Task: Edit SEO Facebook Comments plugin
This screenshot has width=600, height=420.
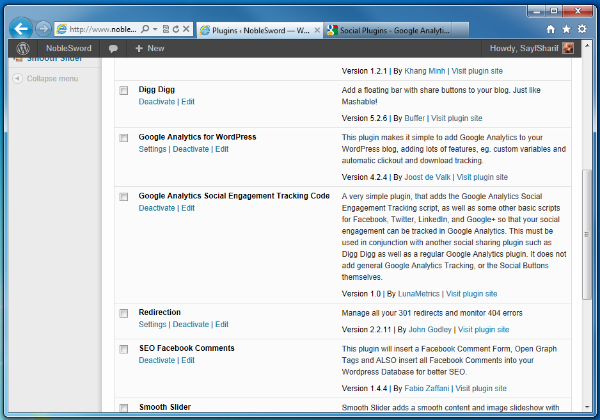Action: click(x=188, y=360)
